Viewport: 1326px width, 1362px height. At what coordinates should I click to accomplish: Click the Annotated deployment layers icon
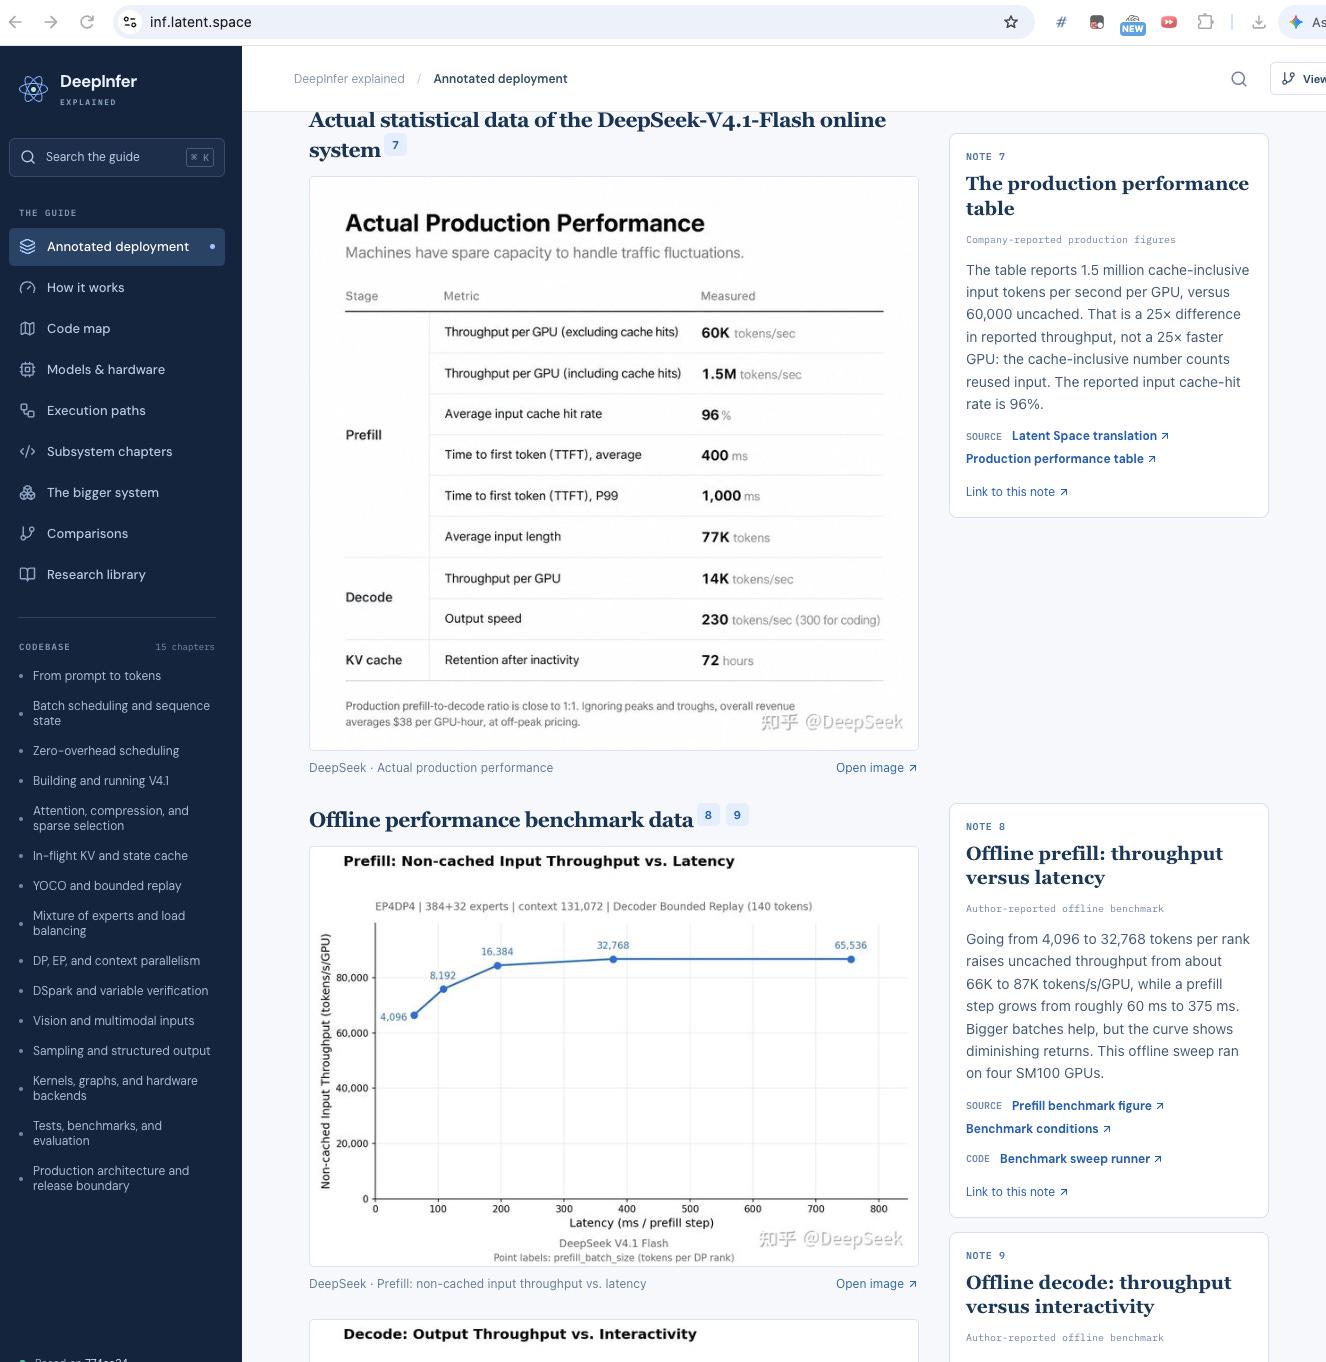[28, 247]
